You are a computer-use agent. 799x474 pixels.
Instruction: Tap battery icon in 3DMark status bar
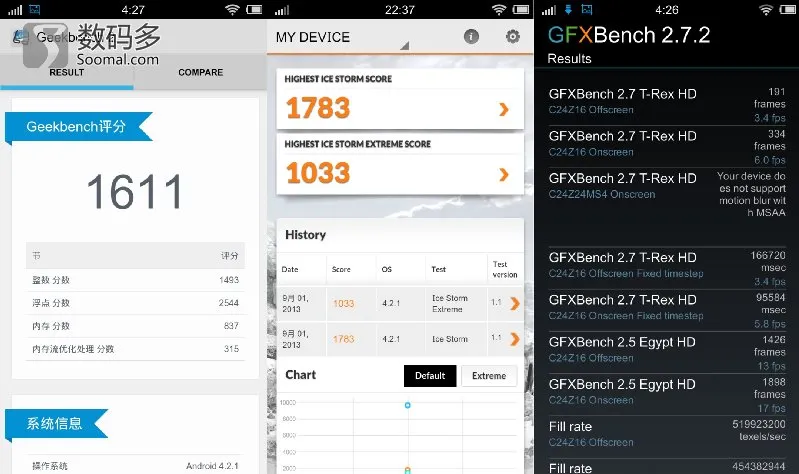[521, 9]
